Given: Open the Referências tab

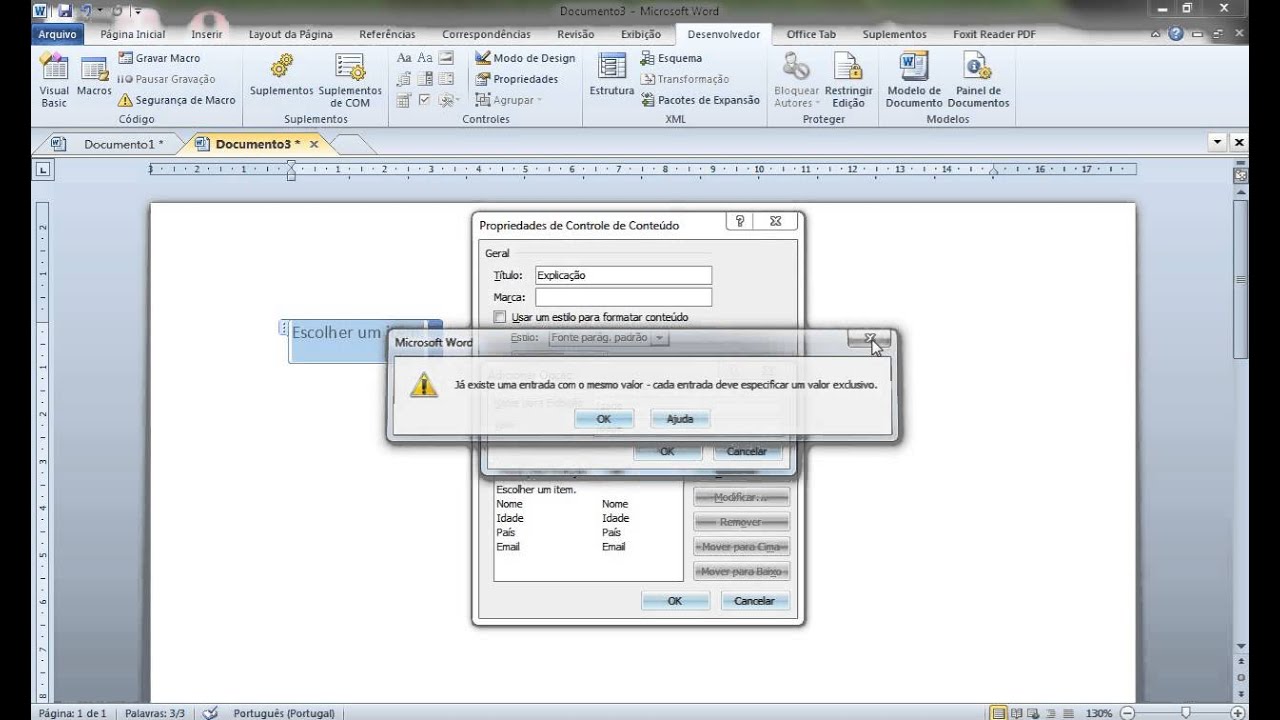Looking at the screenshot, I should click(x=387, y=34).
